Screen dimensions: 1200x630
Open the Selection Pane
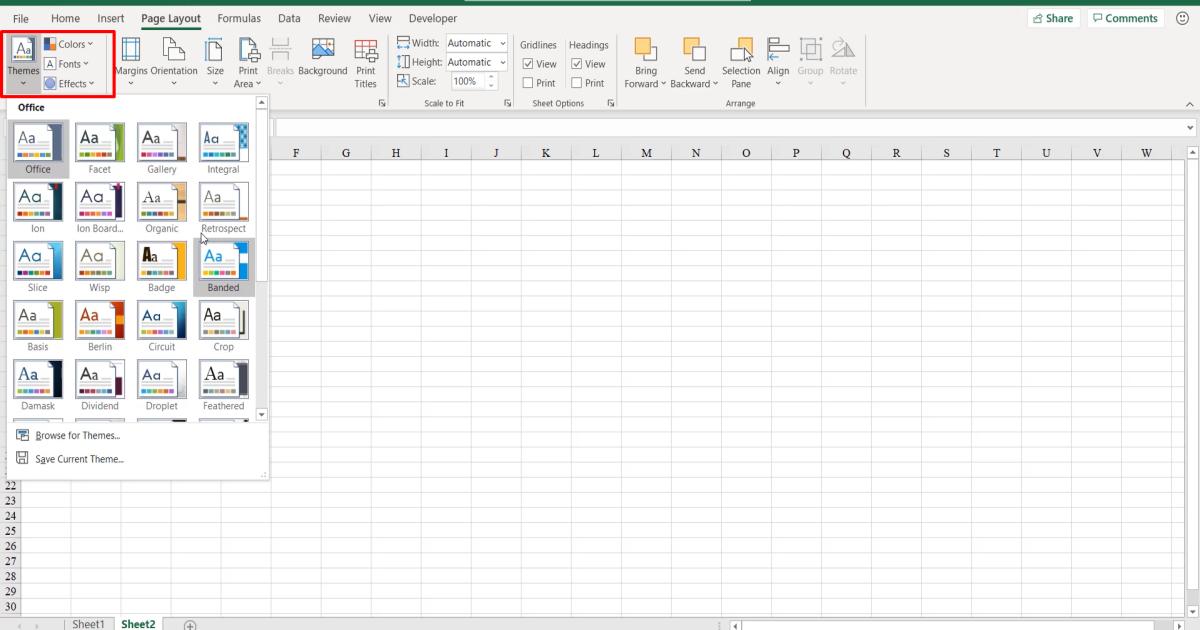pos(740,60)
